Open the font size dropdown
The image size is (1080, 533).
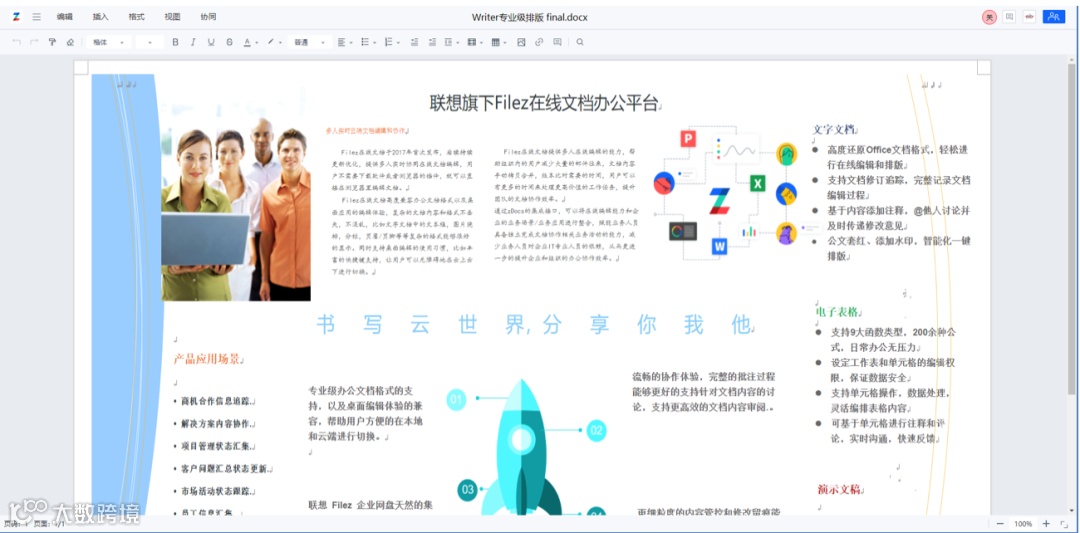point(149,42)
